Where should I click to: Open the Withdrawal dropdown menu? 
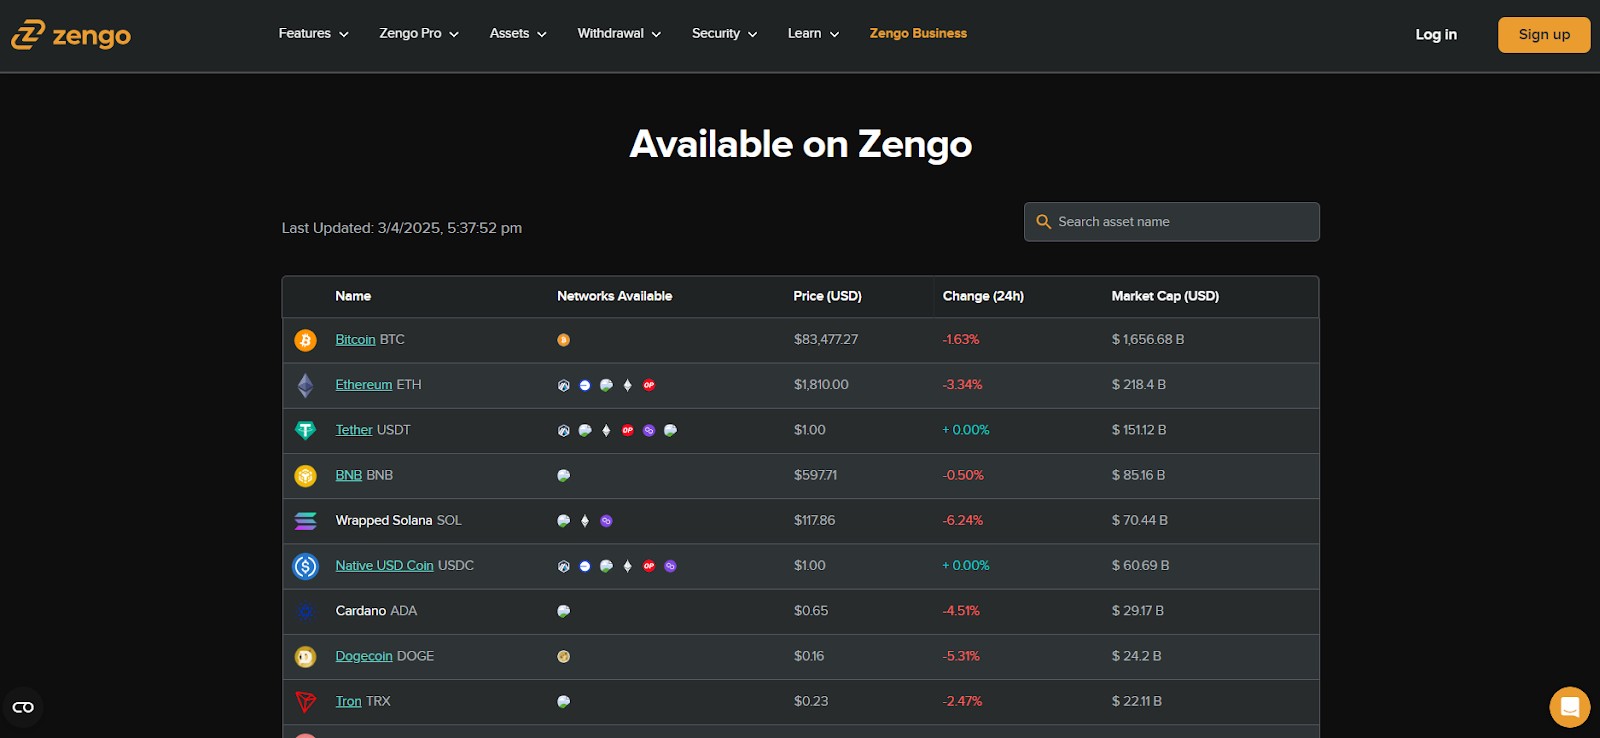[x=619, y=34]
